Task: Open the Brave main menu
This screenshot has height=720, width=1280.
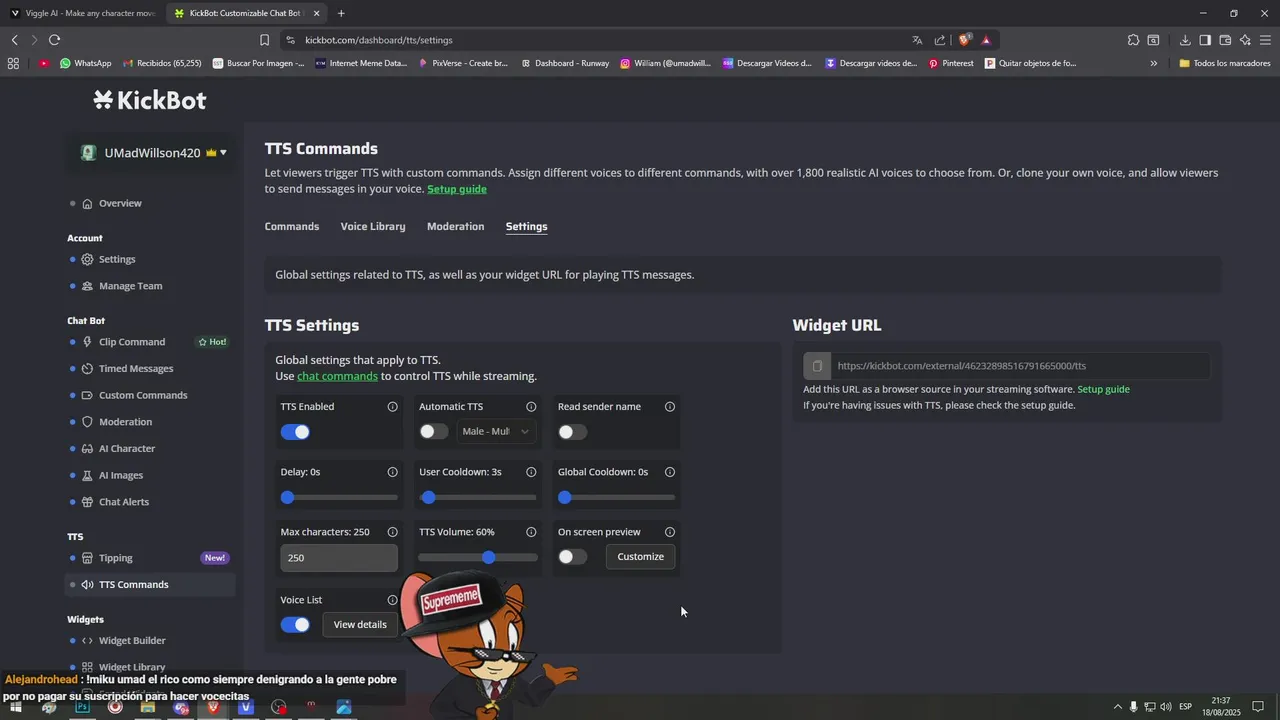Action: pos(1265,40)
